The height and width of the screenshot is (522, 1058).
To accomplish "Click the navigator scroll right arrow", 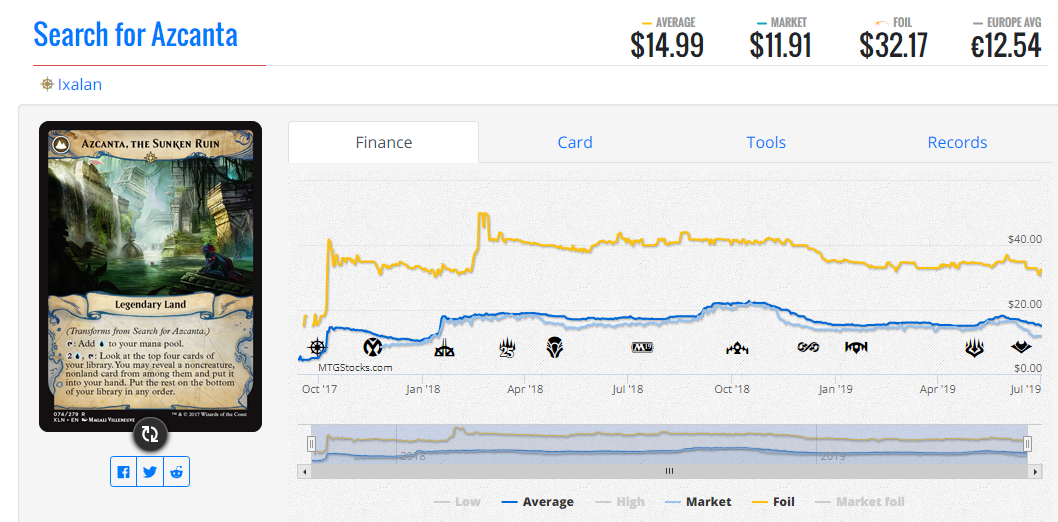I will click(x=1035, y=471).
